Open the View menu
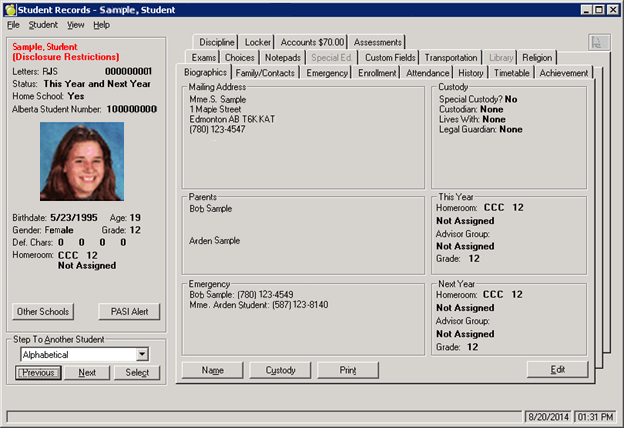The image size is (624, 428). (x=76, y=24)
